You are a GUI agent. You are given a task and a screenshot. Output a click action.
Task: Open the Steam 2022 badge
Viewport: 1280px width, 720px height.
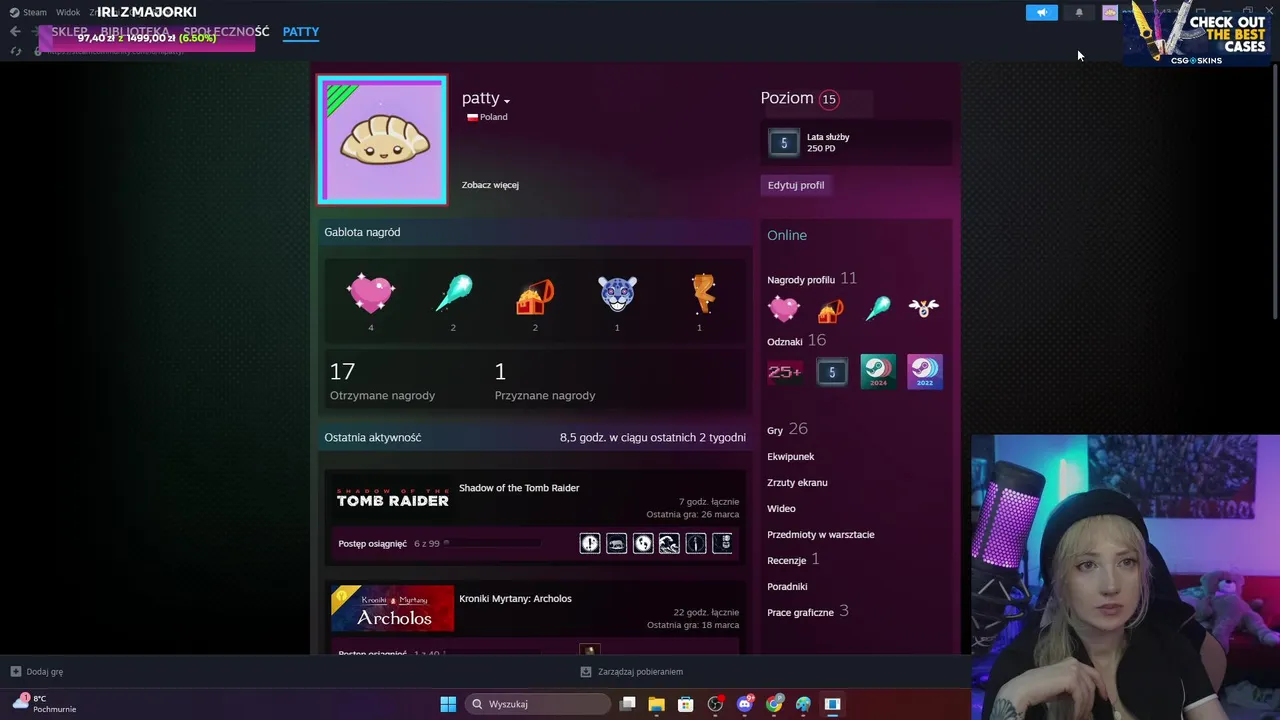pyautogui.click(x=924, y=372)
